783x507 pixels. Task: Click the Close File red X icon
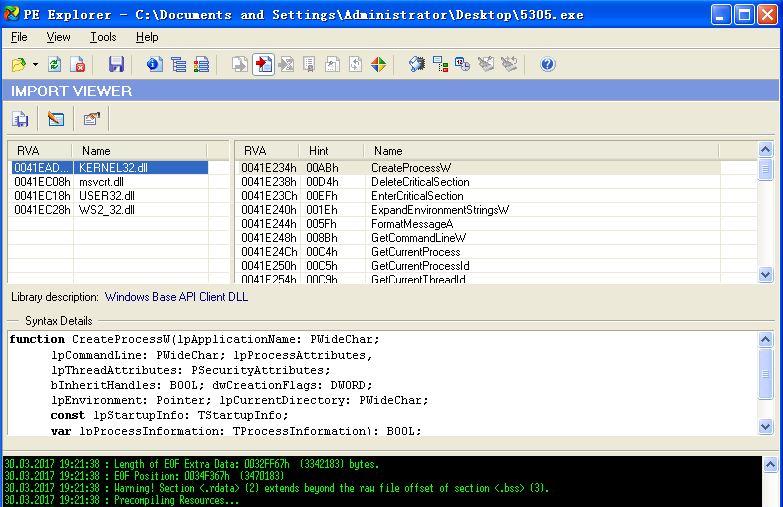click(78, 64)
